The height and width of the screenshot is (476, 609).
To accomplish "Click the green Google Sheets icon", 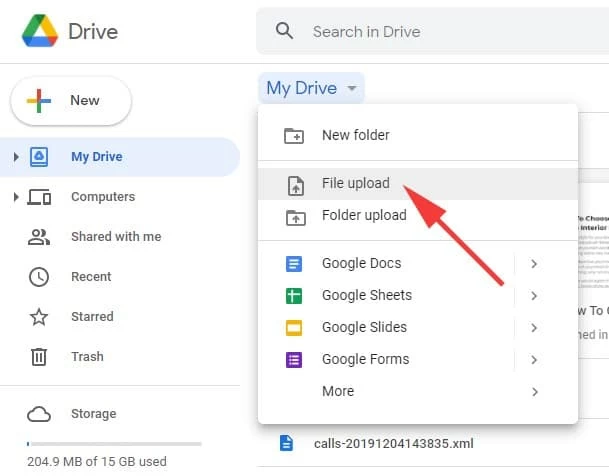I will click(294, 296).
